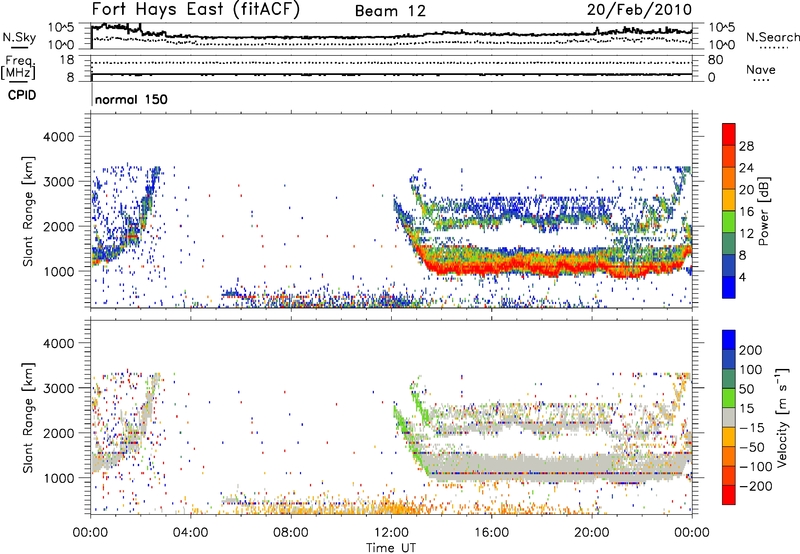Image resolution: width=800 pixels, height=554 pixels.
Task: Click the '28' power colorbar tick
Action: click(x=746, y=146)
